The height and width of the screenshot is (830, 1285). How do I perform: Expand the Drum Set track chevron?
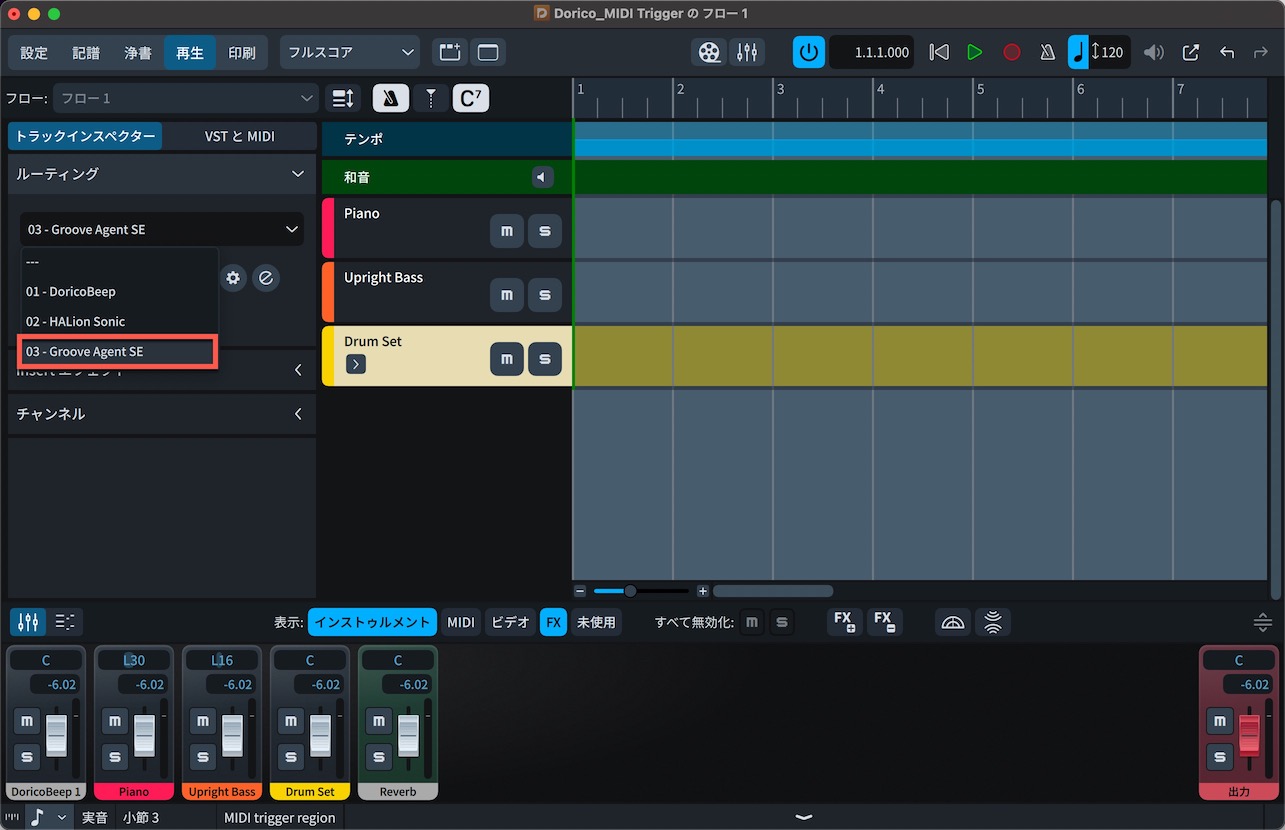pyautogui.click(x=356, y=364)
